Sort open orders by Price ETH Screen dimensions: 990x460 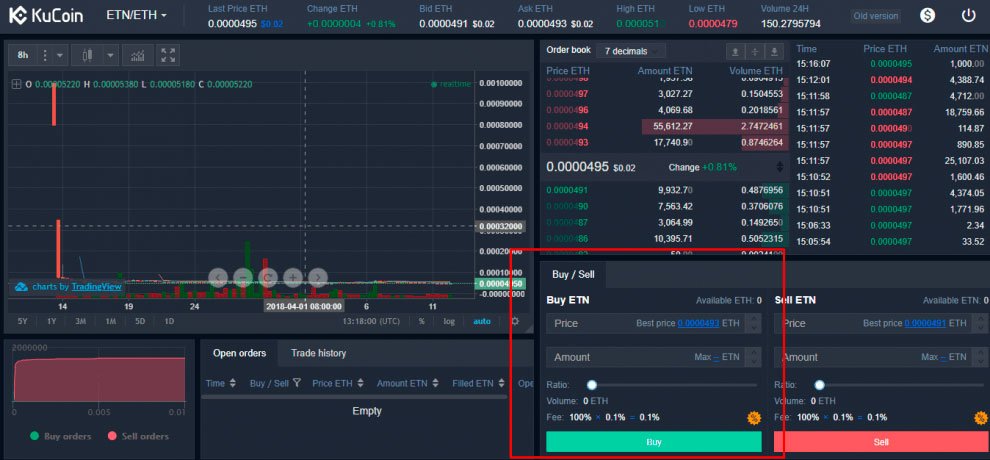tap(338, 383)
